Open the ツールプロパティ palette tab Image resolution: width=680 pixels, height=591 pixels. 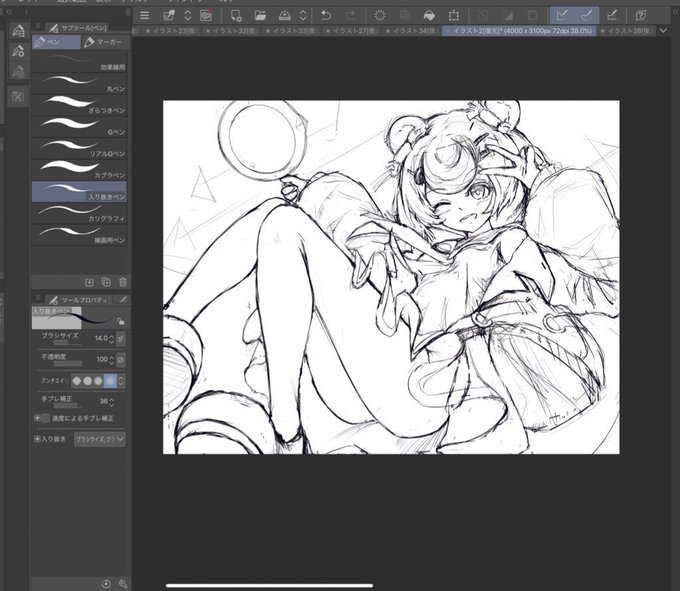click(80, 300)
